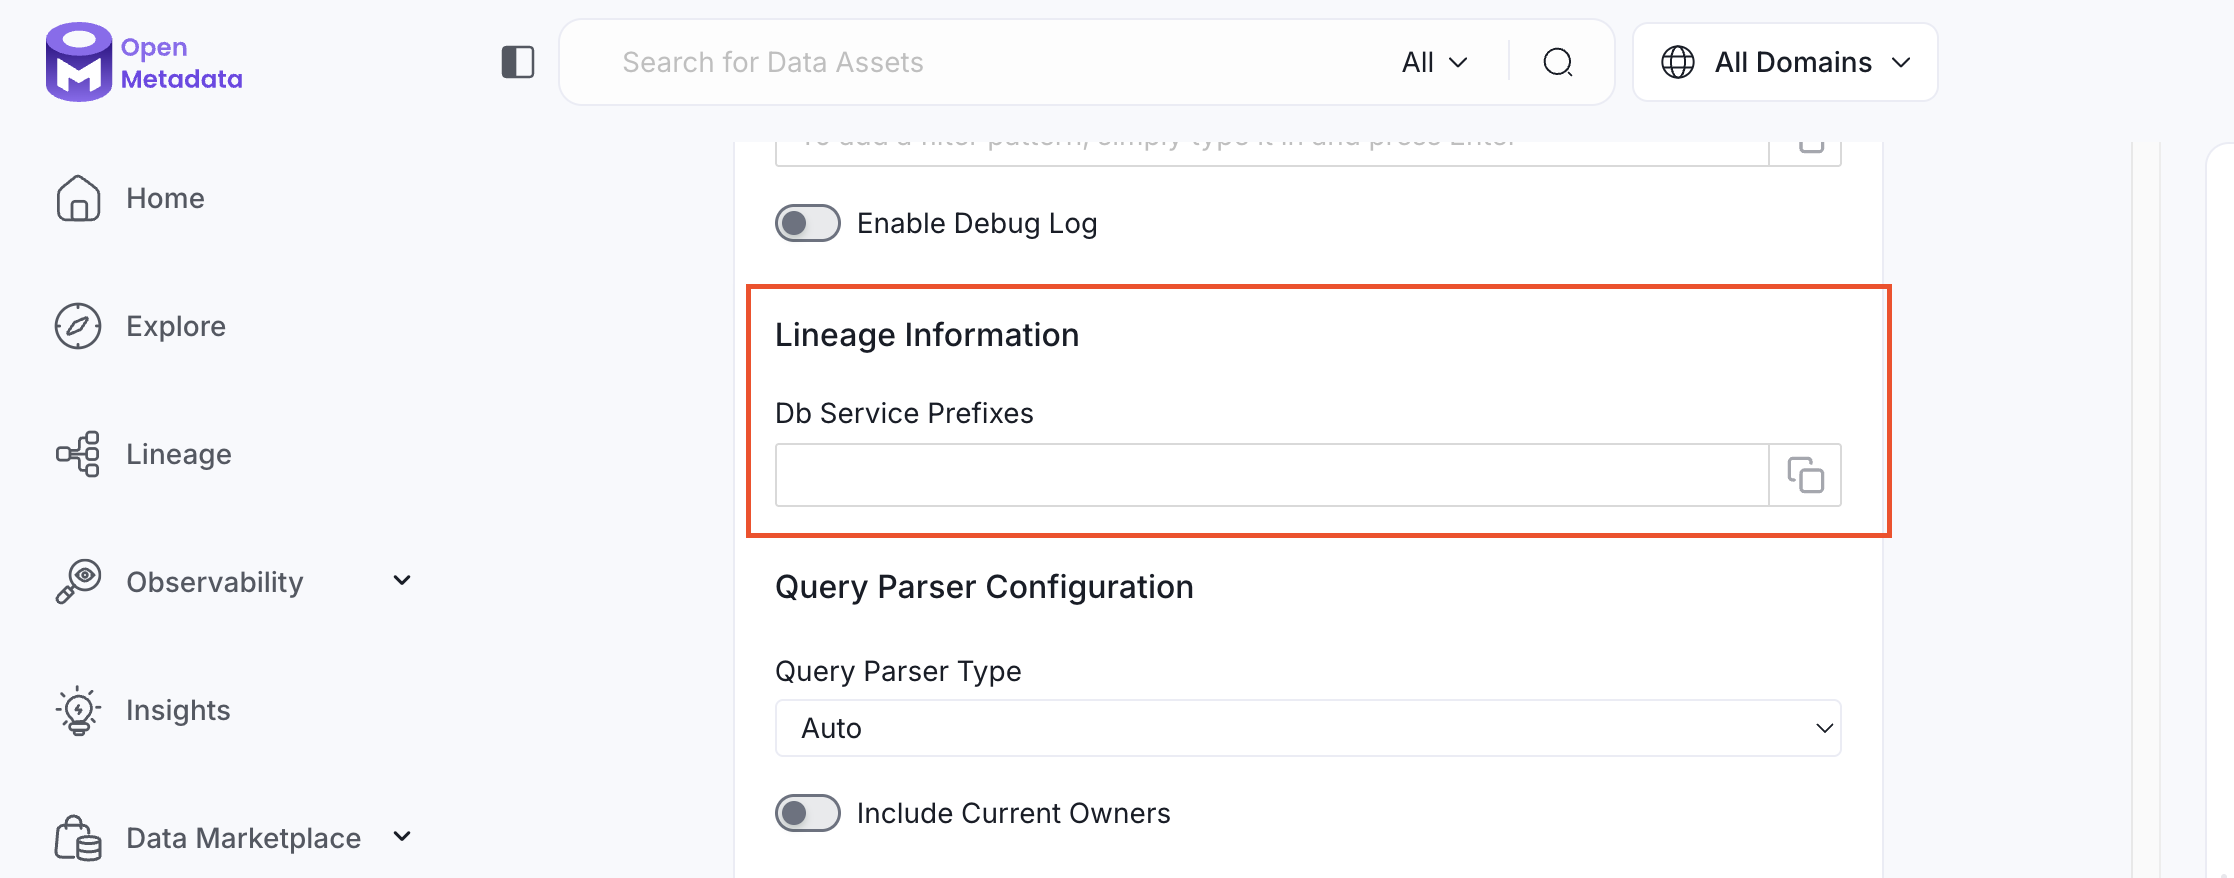This screenshot has width=2234, height=878.
Task: Click the Home house icon
Action: [x=78, y=198]
